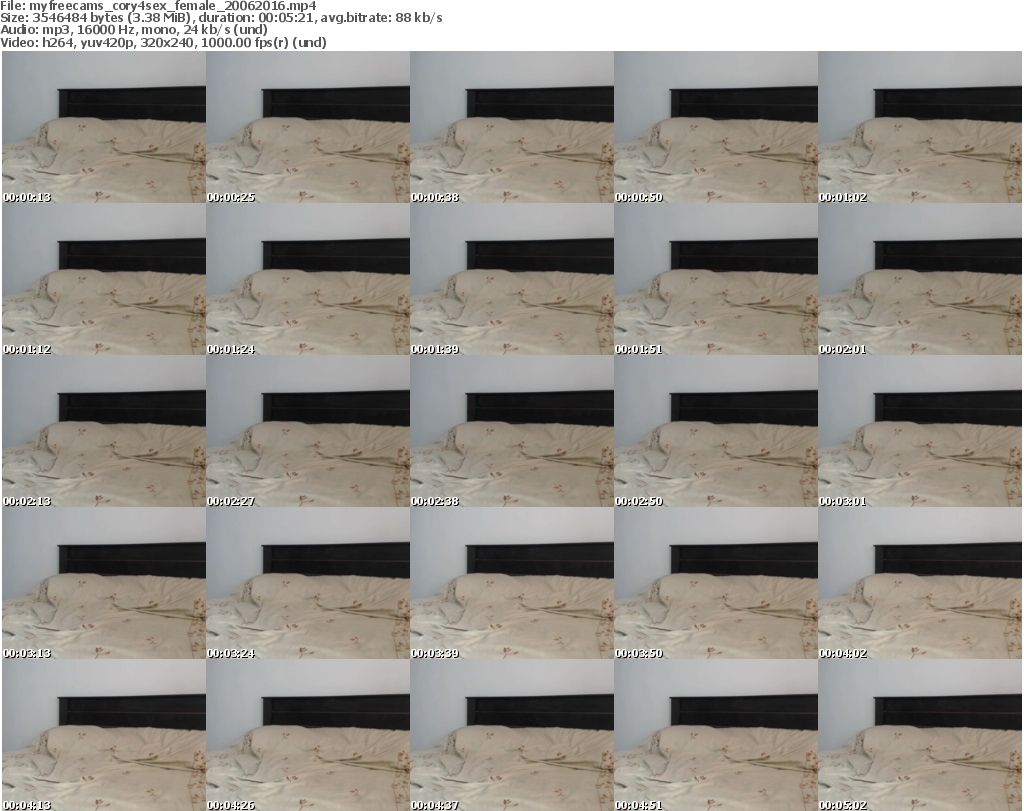The height and width of the screenshot is (811, 1024).
Task: Select the thumbnail frame at 00:05:02
Action: click(x=920, y=735)
